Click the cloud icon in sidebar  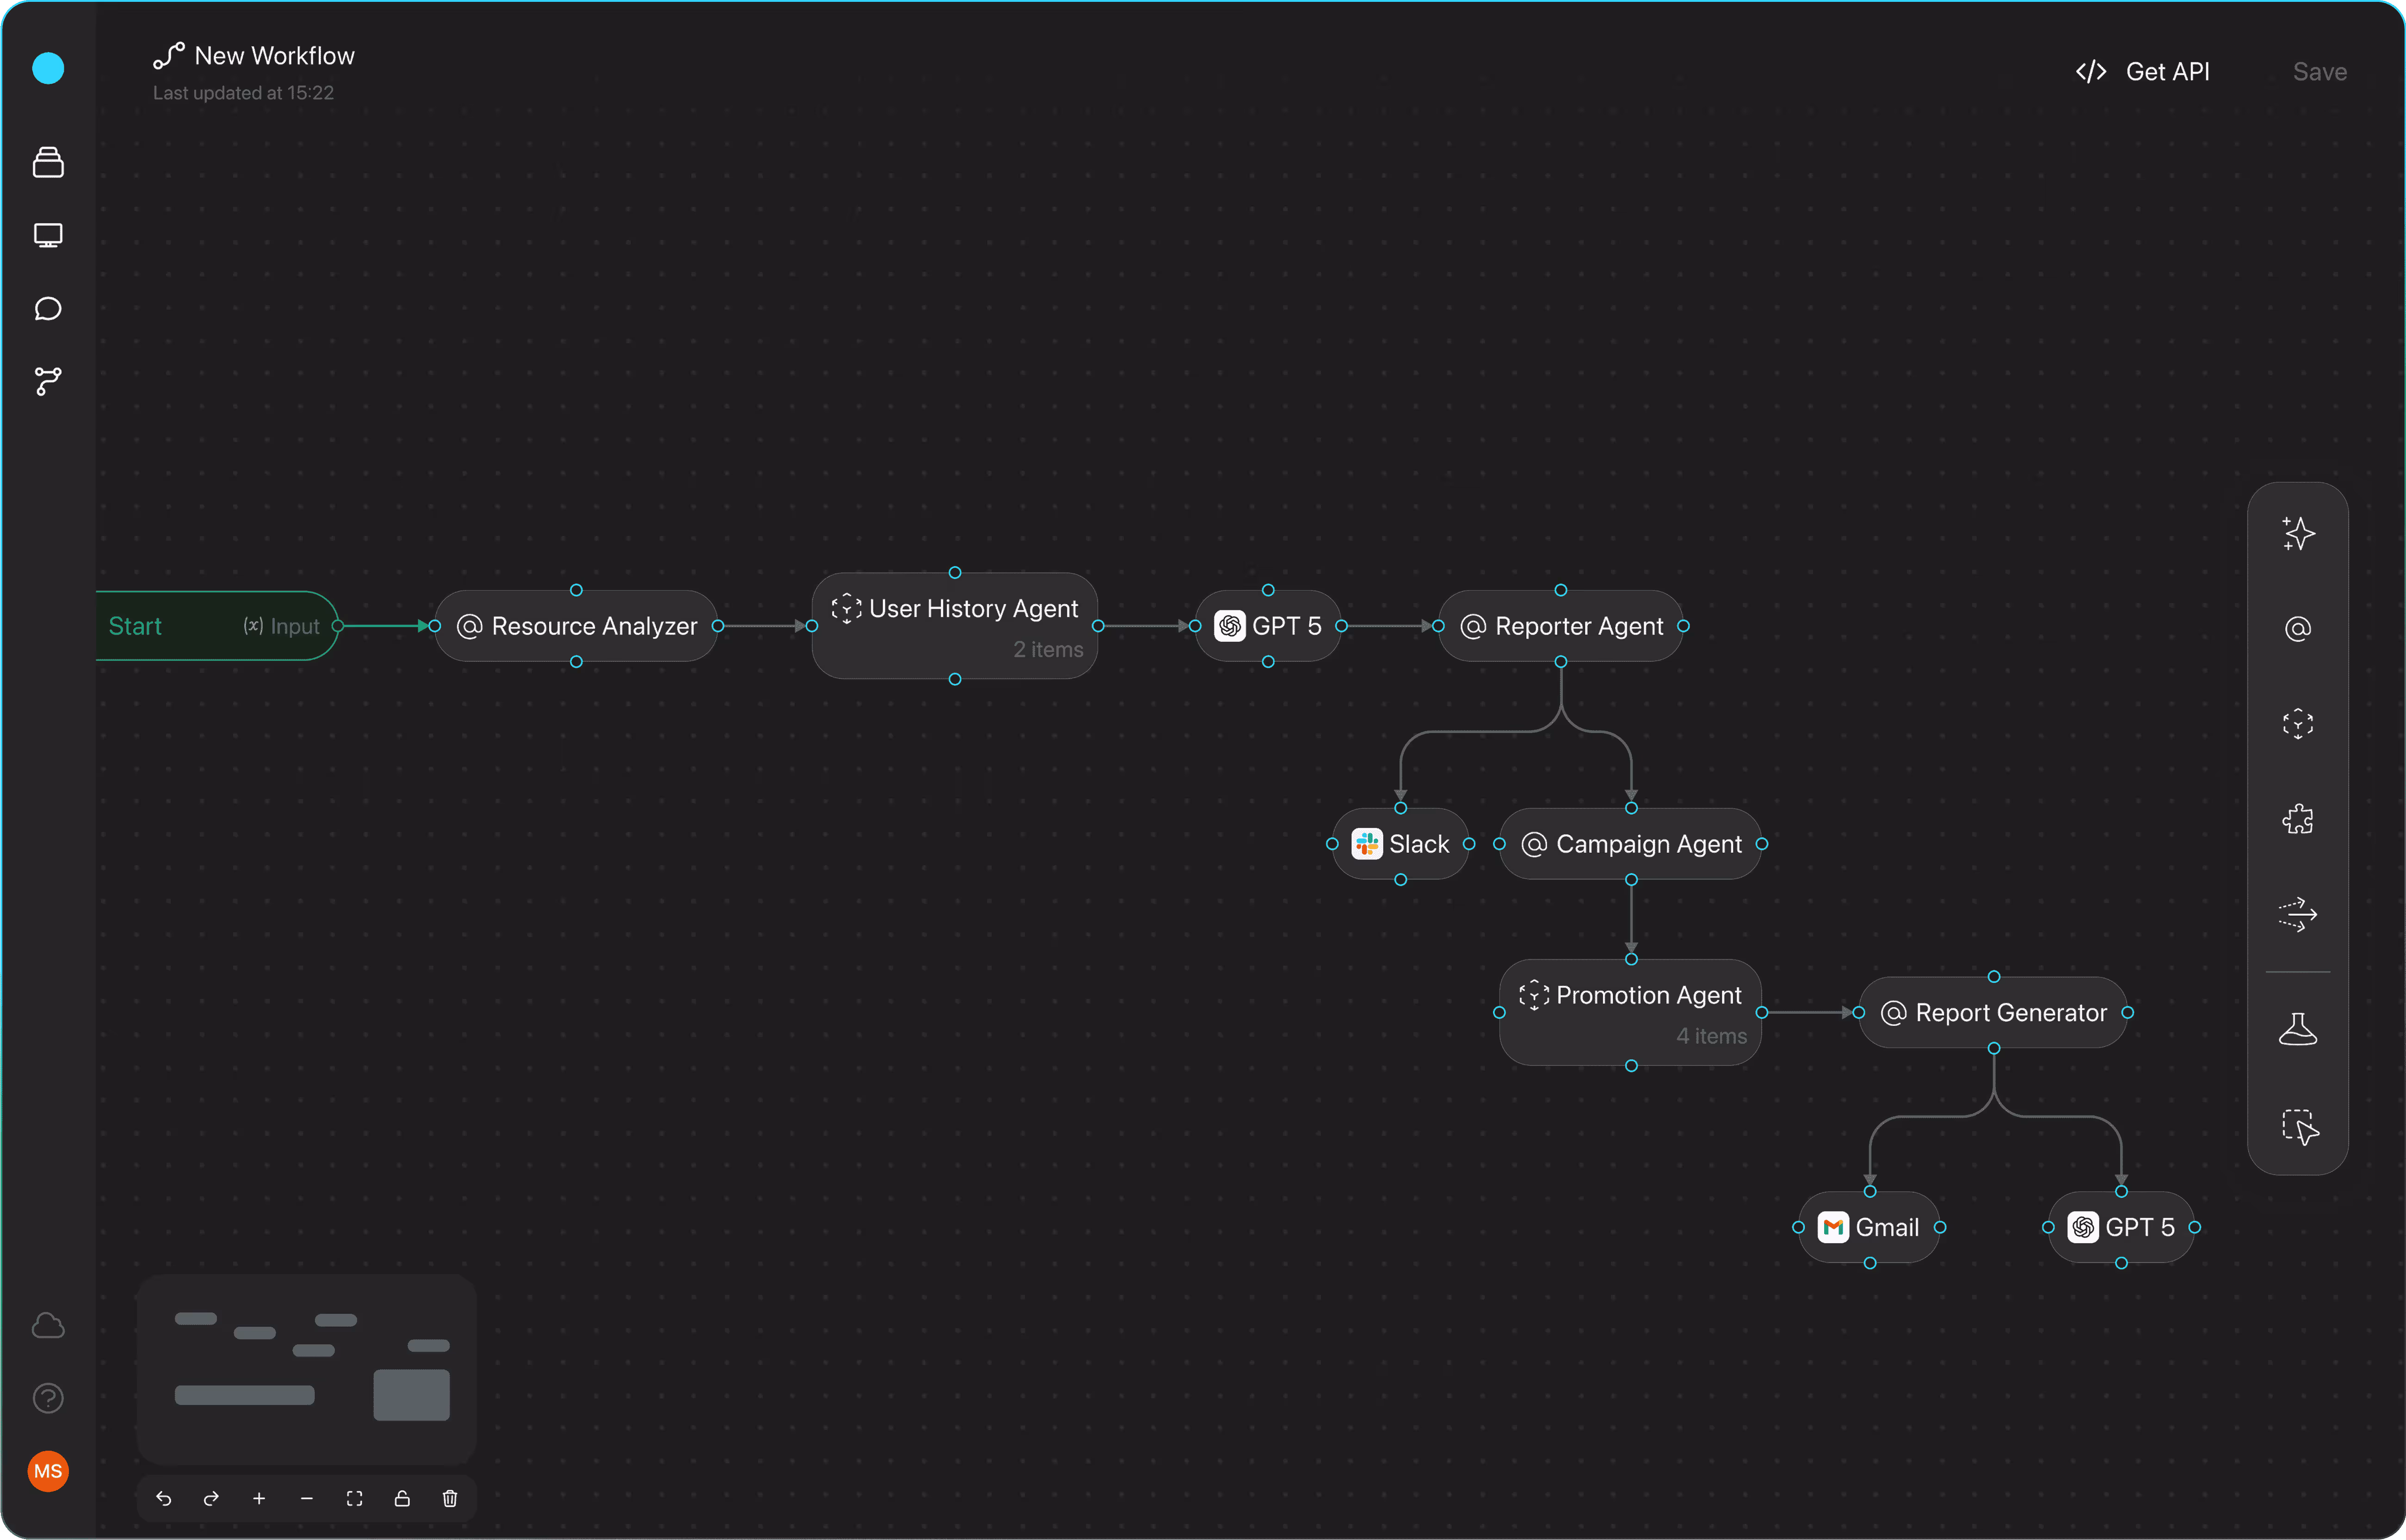click(48, 1326)
